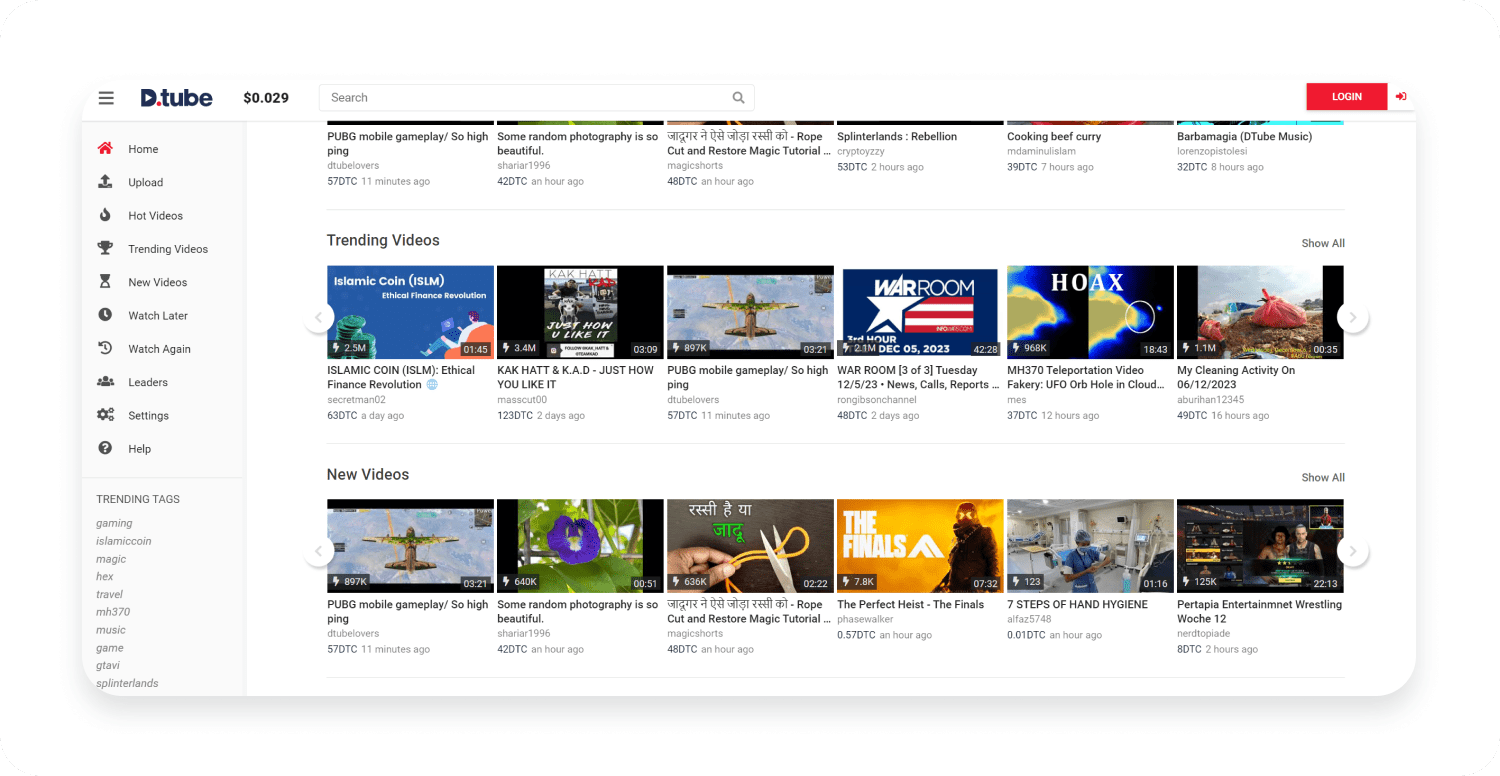Click the sign-in arrow icon beside LOGIN

1401,97
